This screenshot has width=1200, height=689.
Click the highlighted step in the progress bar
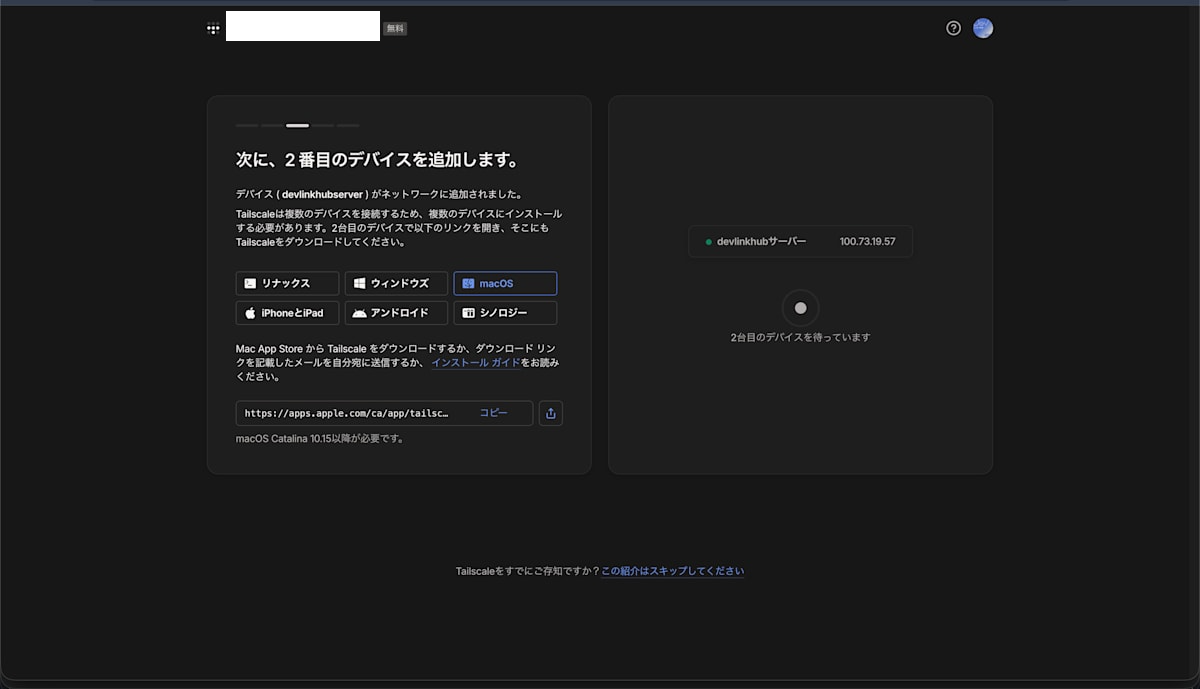(x=296, y=125)
